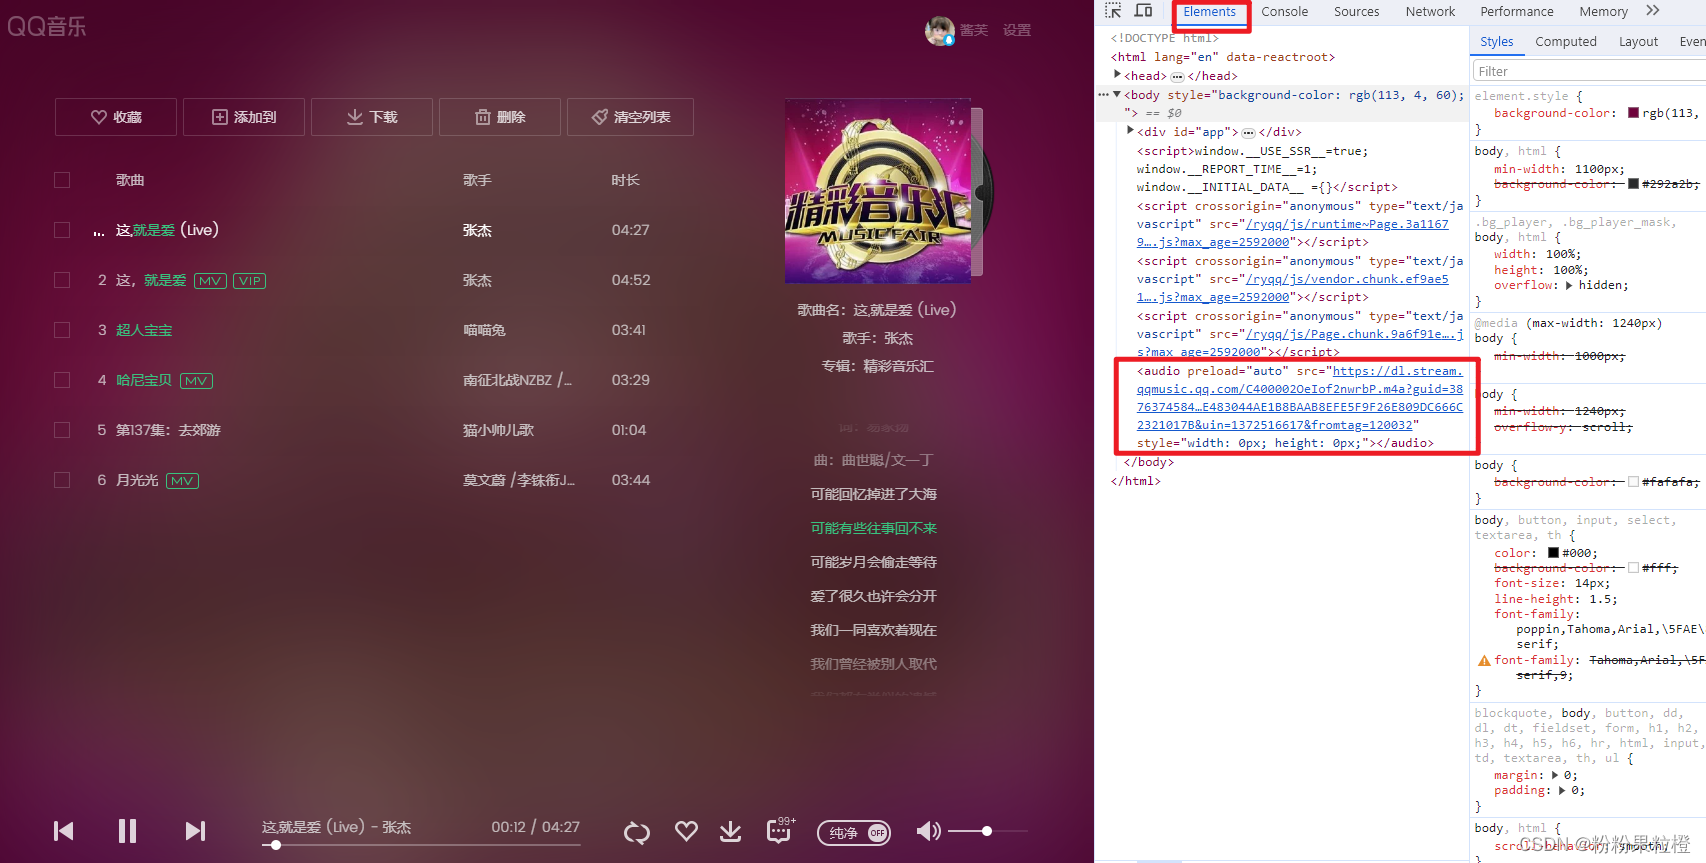The height and width of the screenshot is (863, 1706).
Task: Open the user avatar profile
Action: click(939, 31)
